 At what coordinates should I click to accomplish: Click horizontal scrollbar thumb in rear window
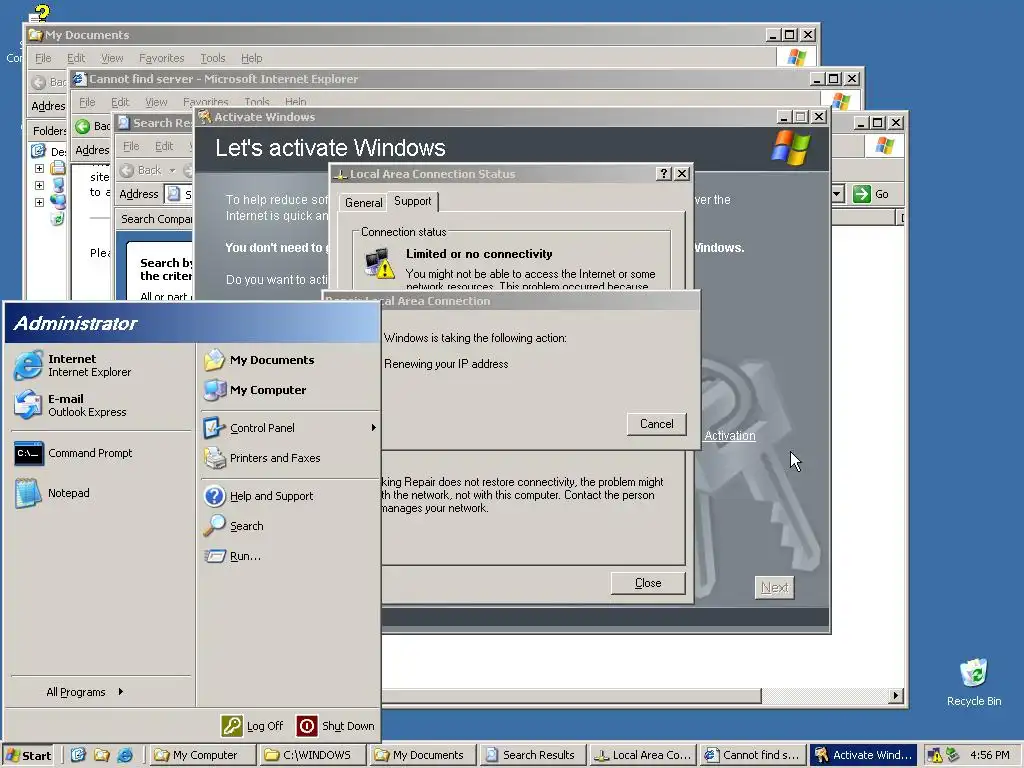(571, 696)
